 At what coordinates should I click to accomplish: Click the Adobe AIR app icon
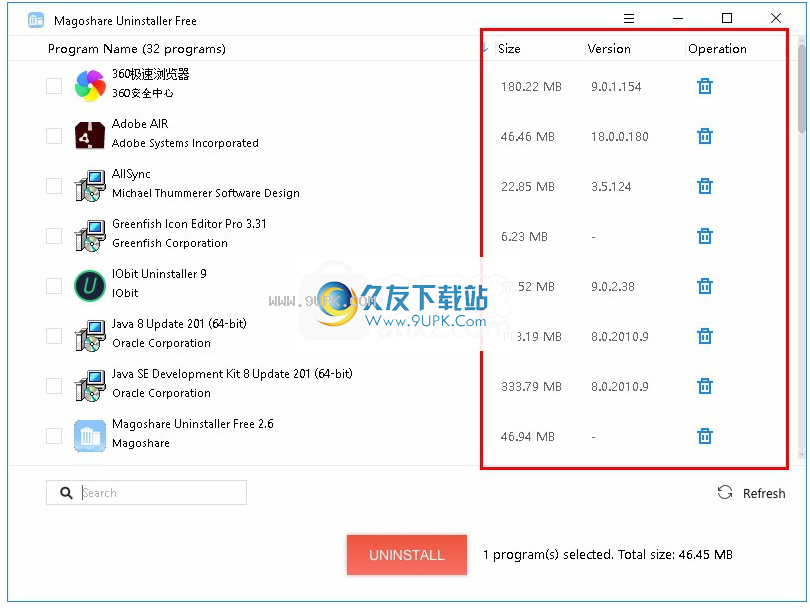pos(90,135)
